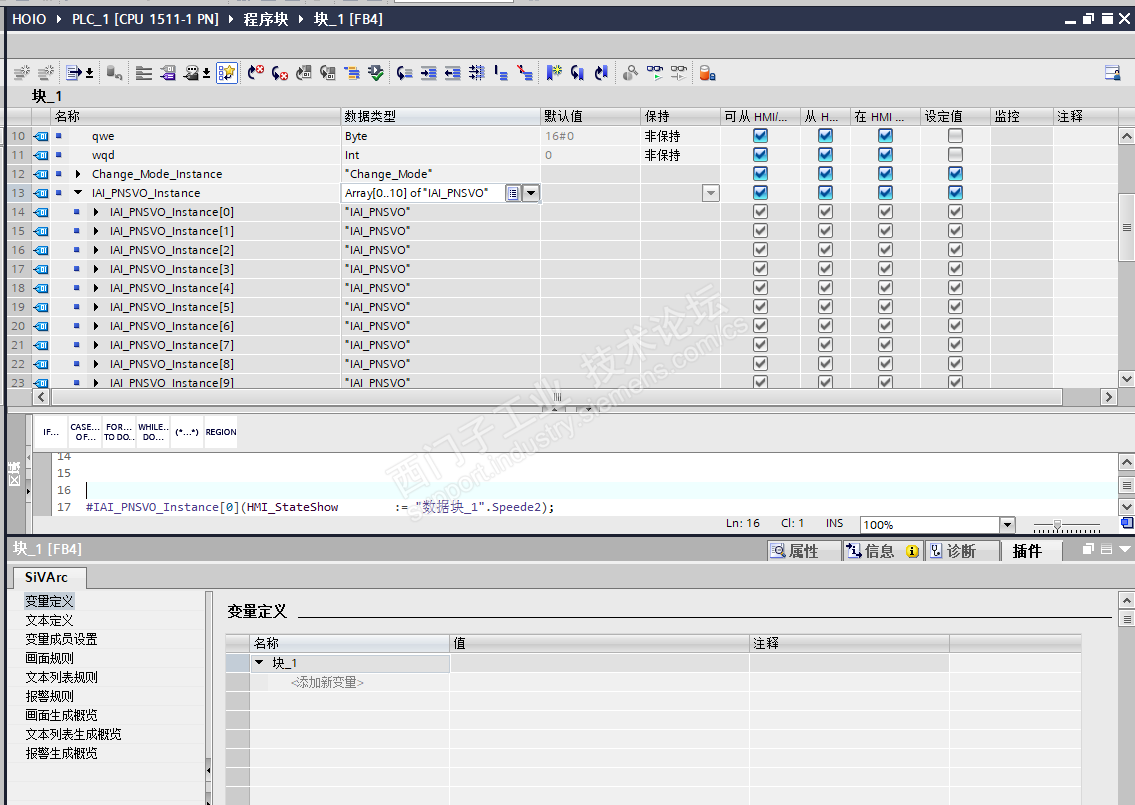The height and width of the screenshot is (805, 1135).
Task: Toggle HMI accessible checkbox for IAI_PNSVO_Instance row
Action: [760, 193]
